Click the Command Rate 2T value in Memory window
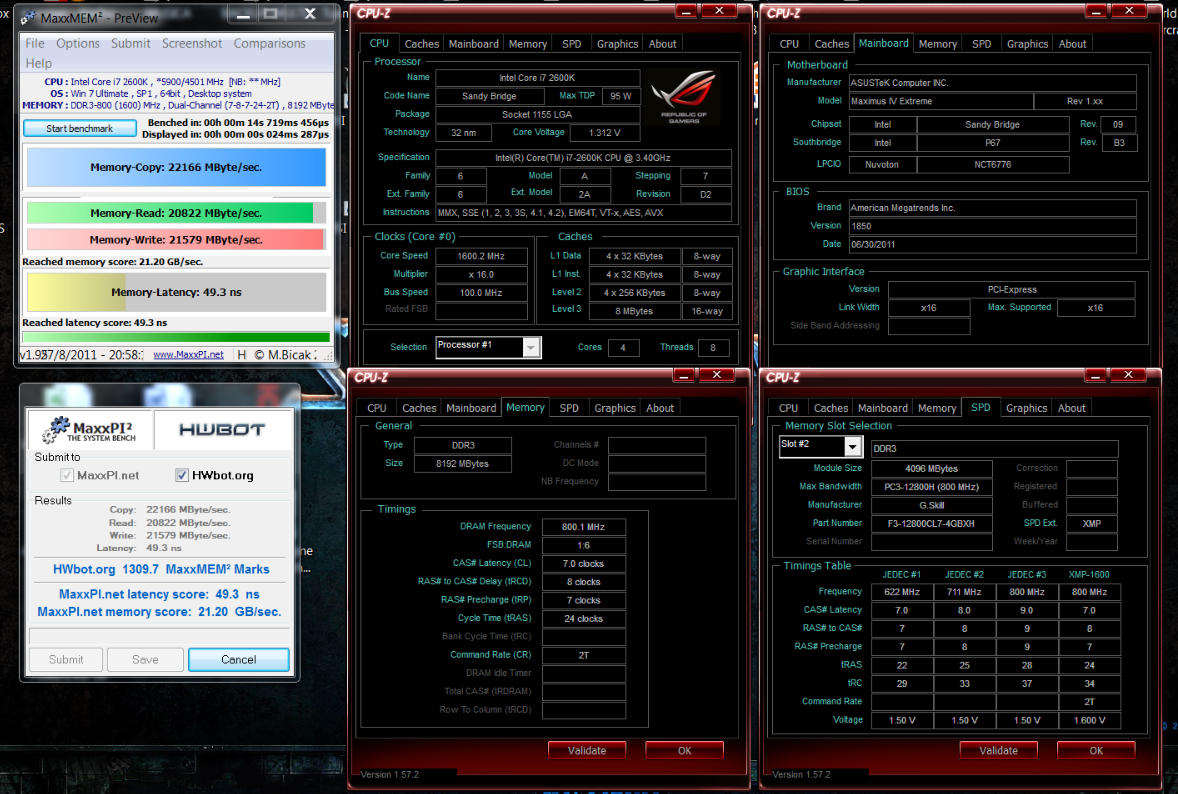The image size is (1178, 794). pyautogui.click(x=583, y=655)
